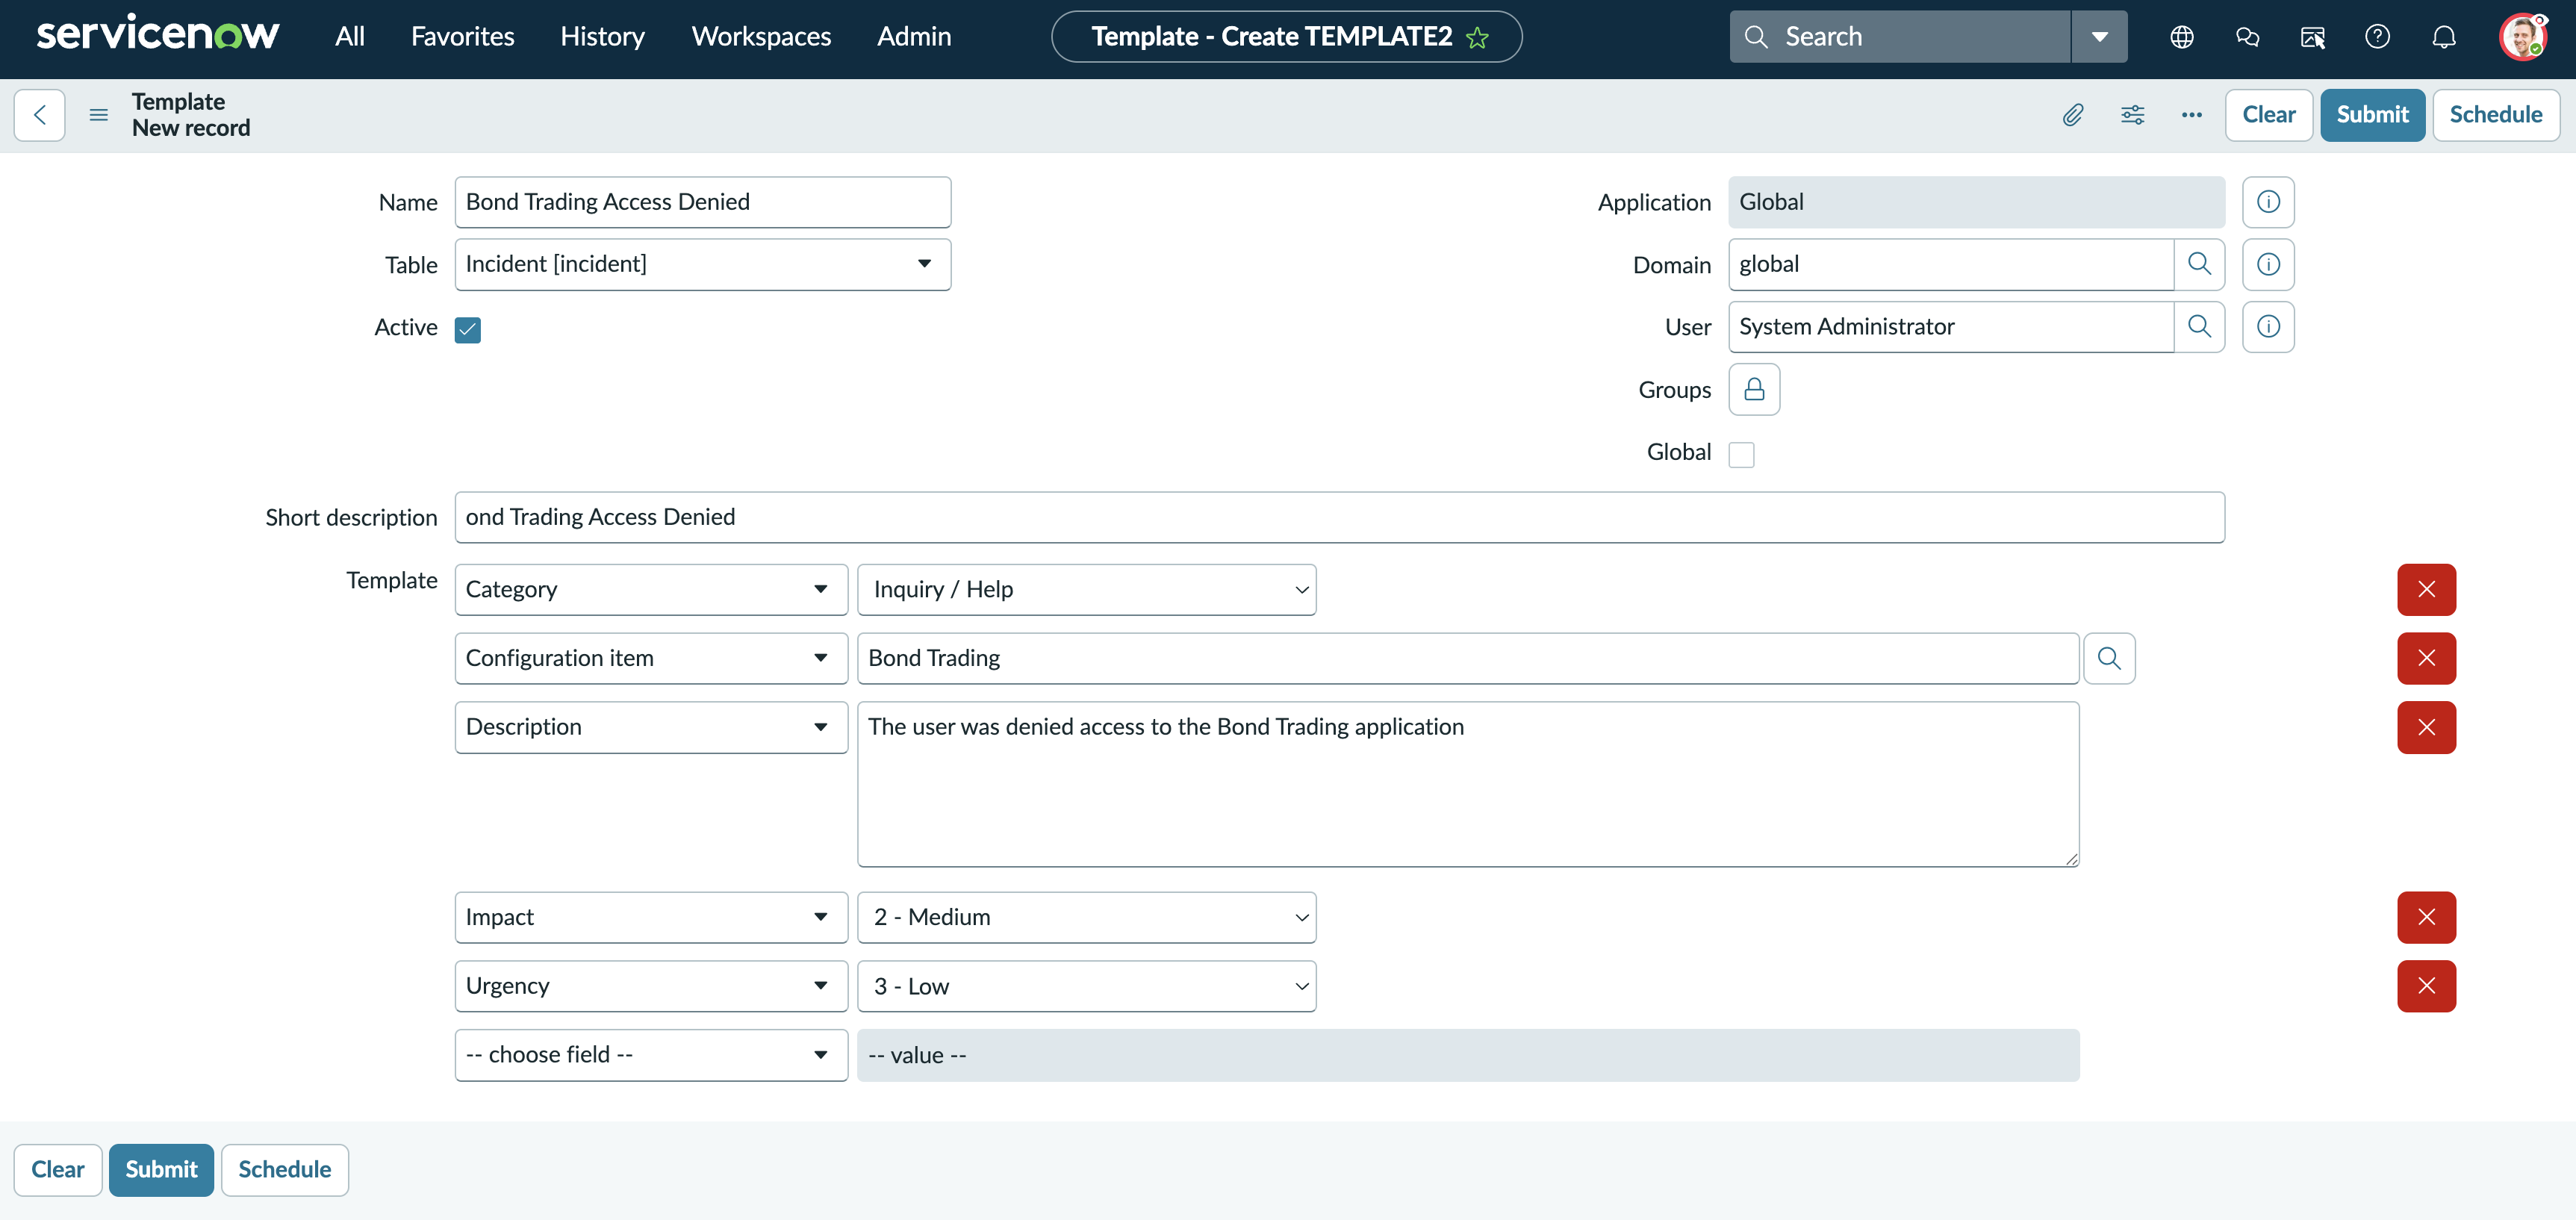Change the 2 - Medium impact value
This screenshot has width=2576, height=1220.
click(x=1086, y=917)
